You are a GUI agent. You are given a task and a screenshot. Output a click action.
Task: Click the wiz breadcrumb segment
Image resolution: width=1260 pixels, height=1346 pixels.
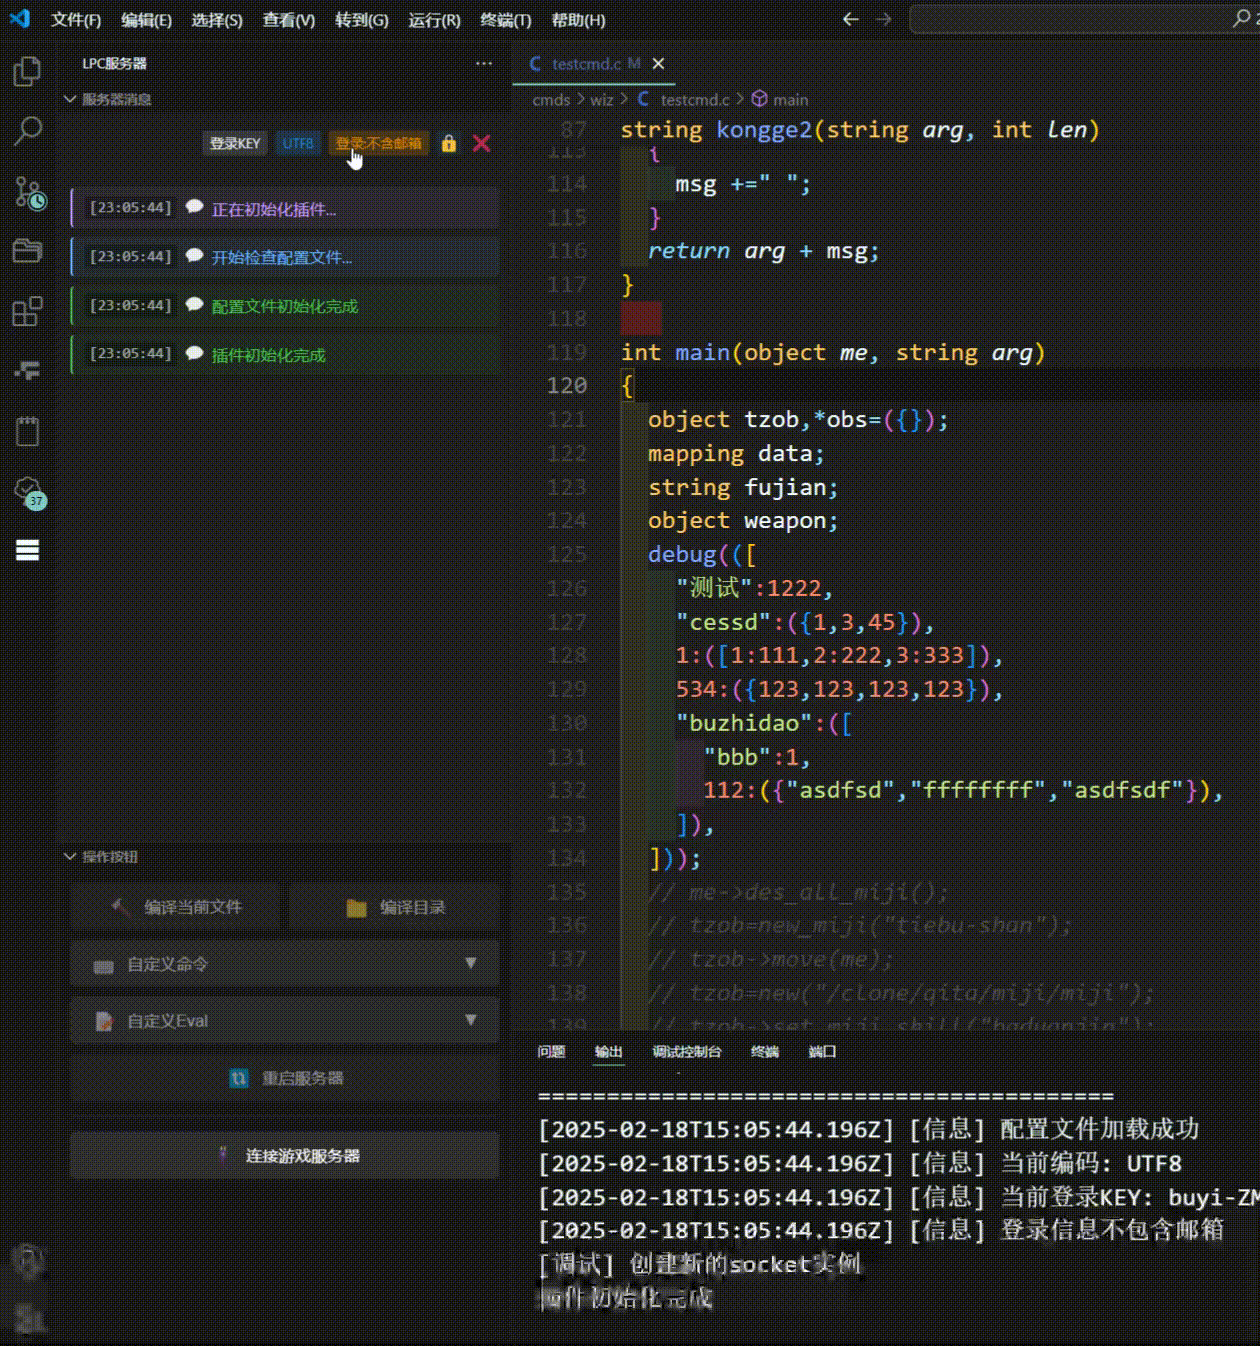pyautogui.click(x=601, y=99)
